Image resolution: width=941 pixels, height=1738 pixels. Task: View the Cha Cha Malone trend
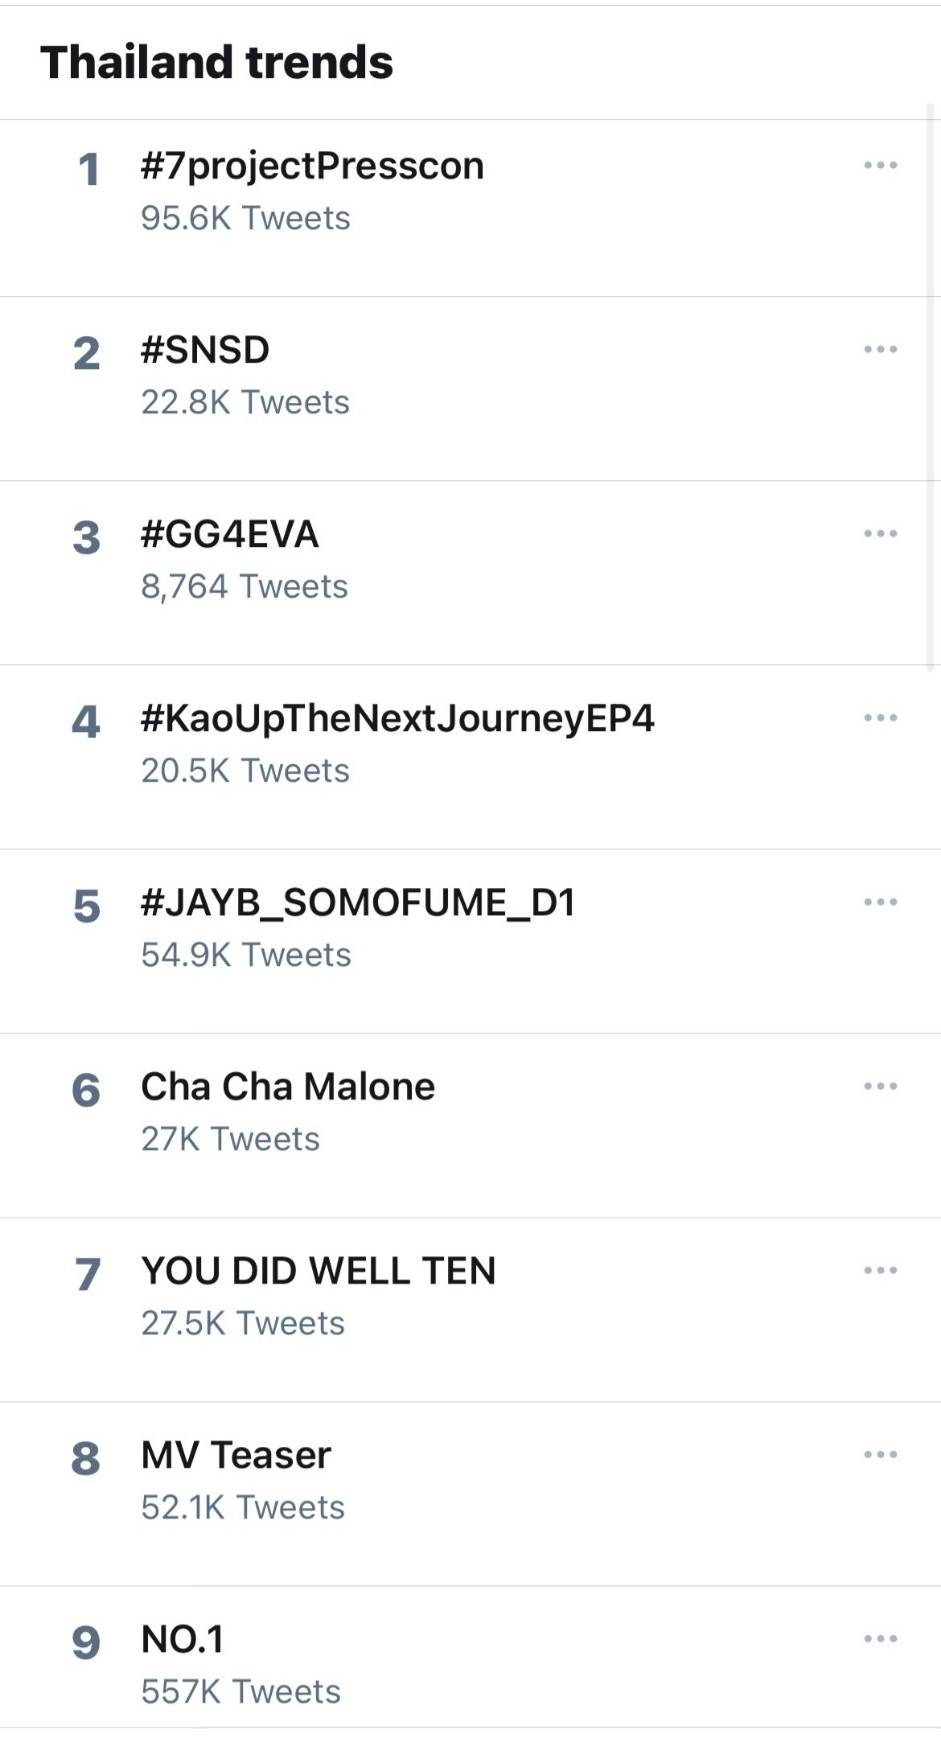click(x=288, y=1086)
